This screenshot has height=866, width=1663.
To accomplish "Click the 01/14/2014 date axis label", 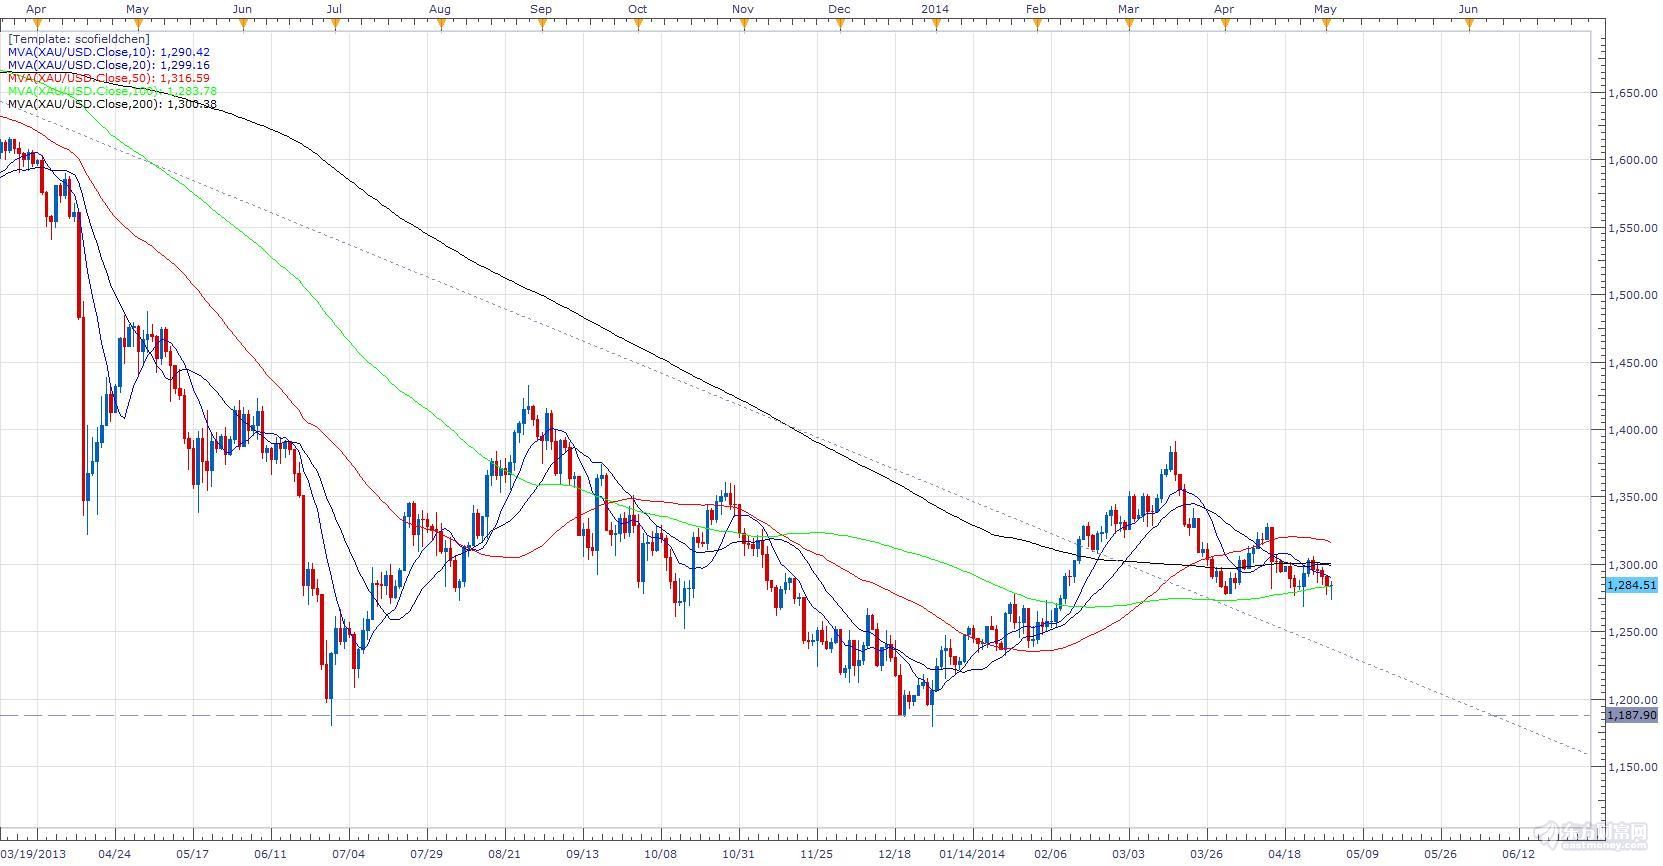I will [x=973, y=854].
